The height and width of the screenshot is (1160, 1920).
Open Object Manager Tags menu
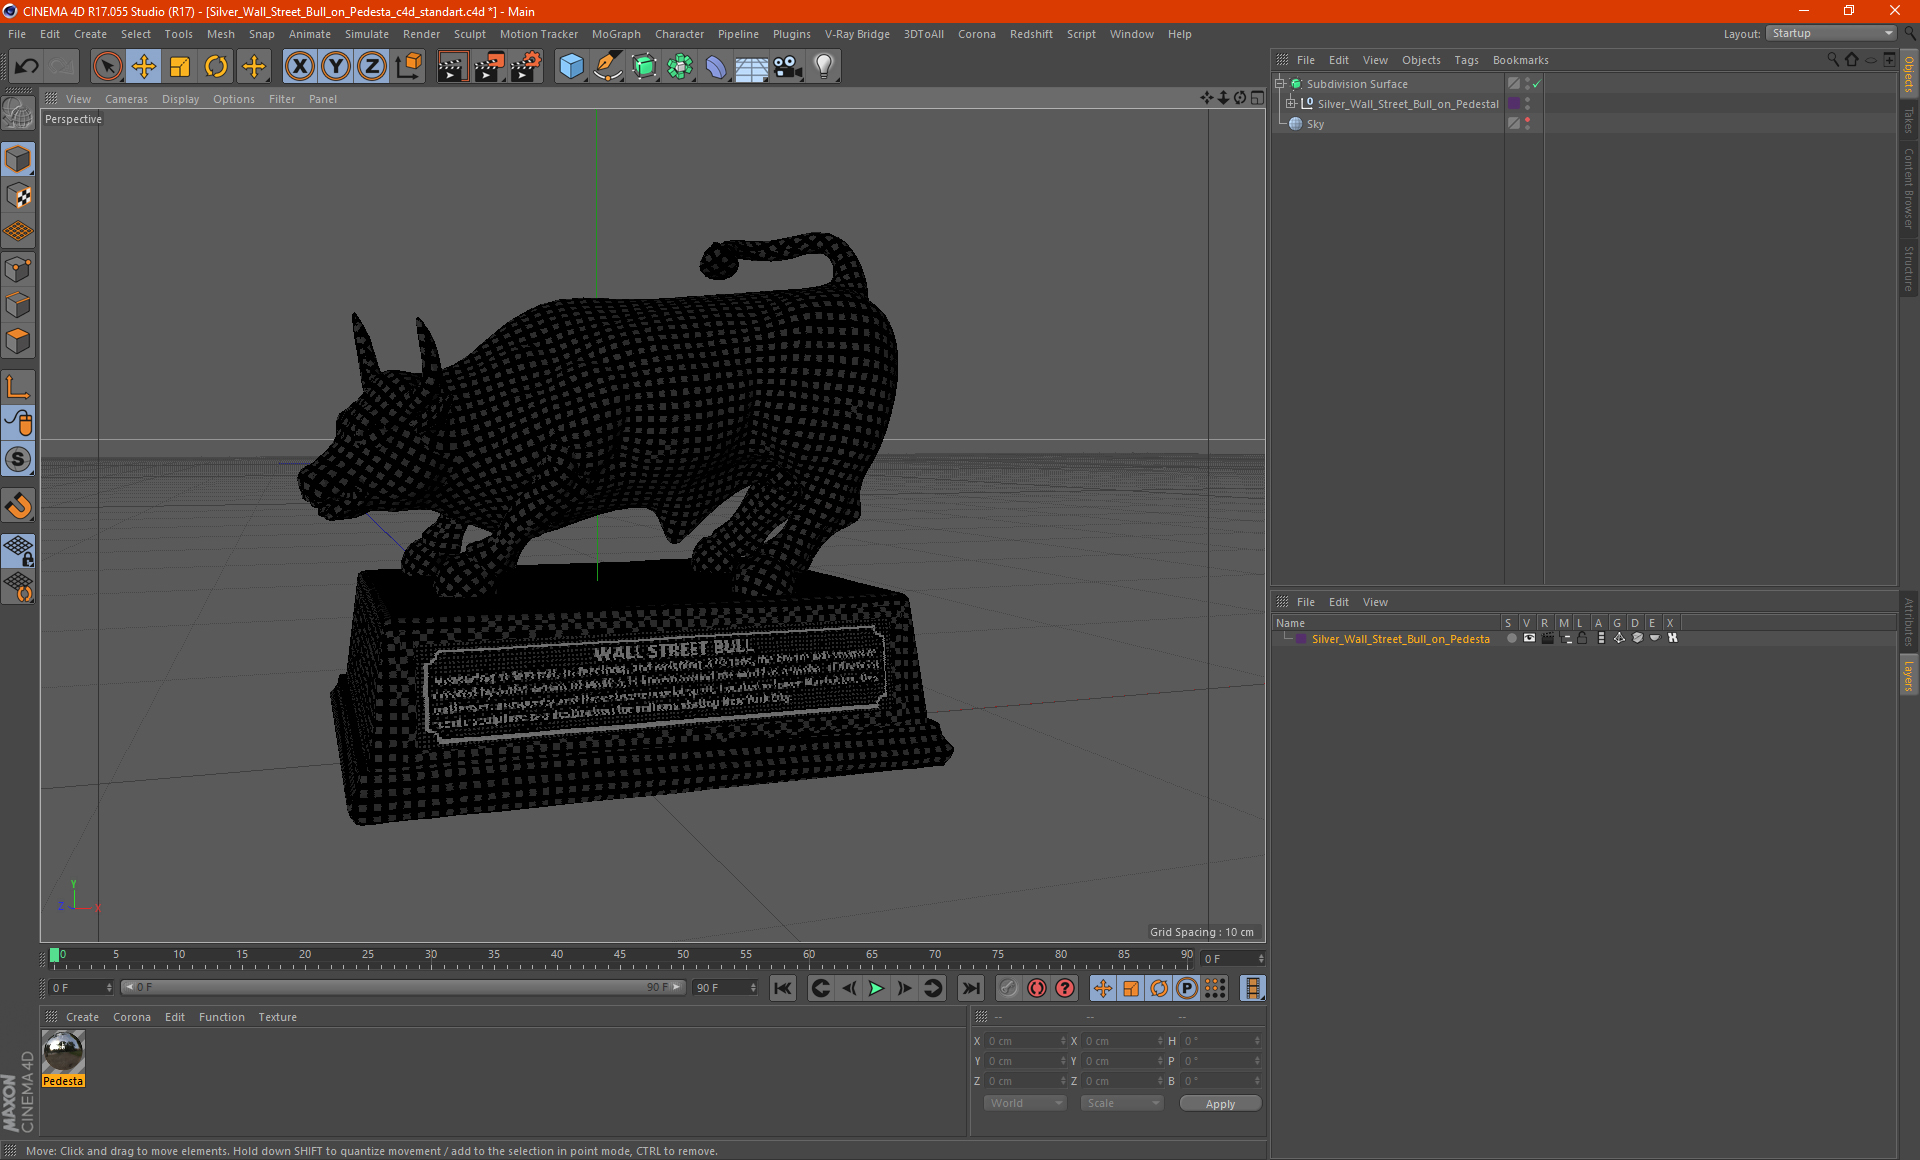1466,60
